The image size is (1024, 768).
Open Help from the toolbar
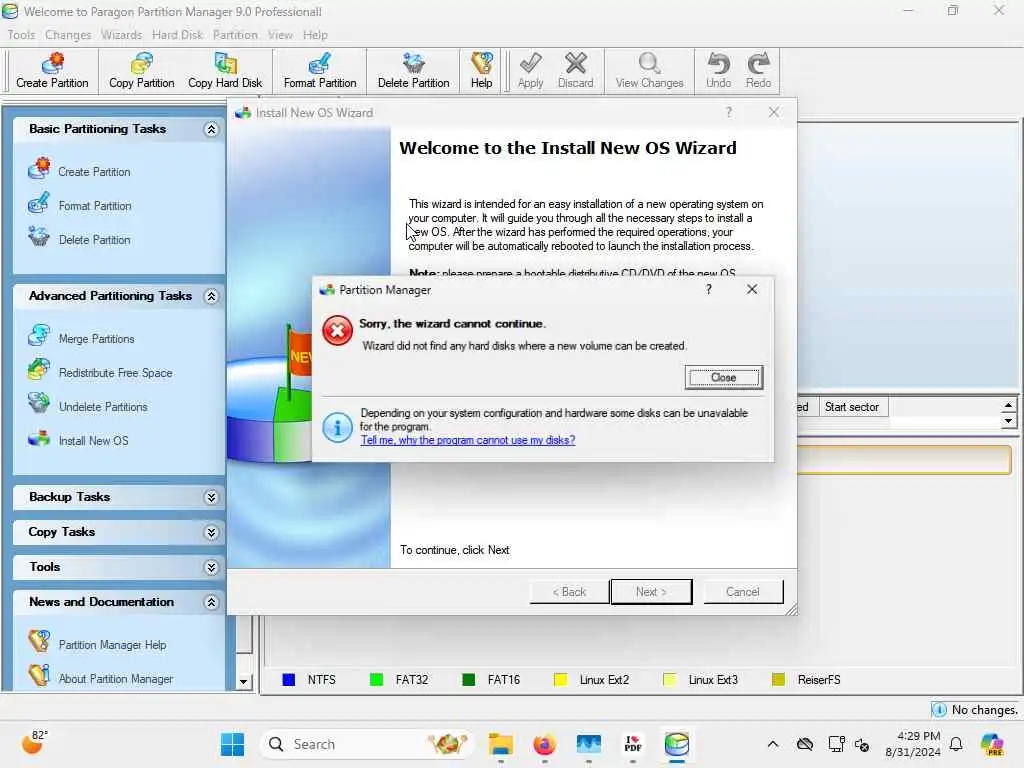point(481,71)
